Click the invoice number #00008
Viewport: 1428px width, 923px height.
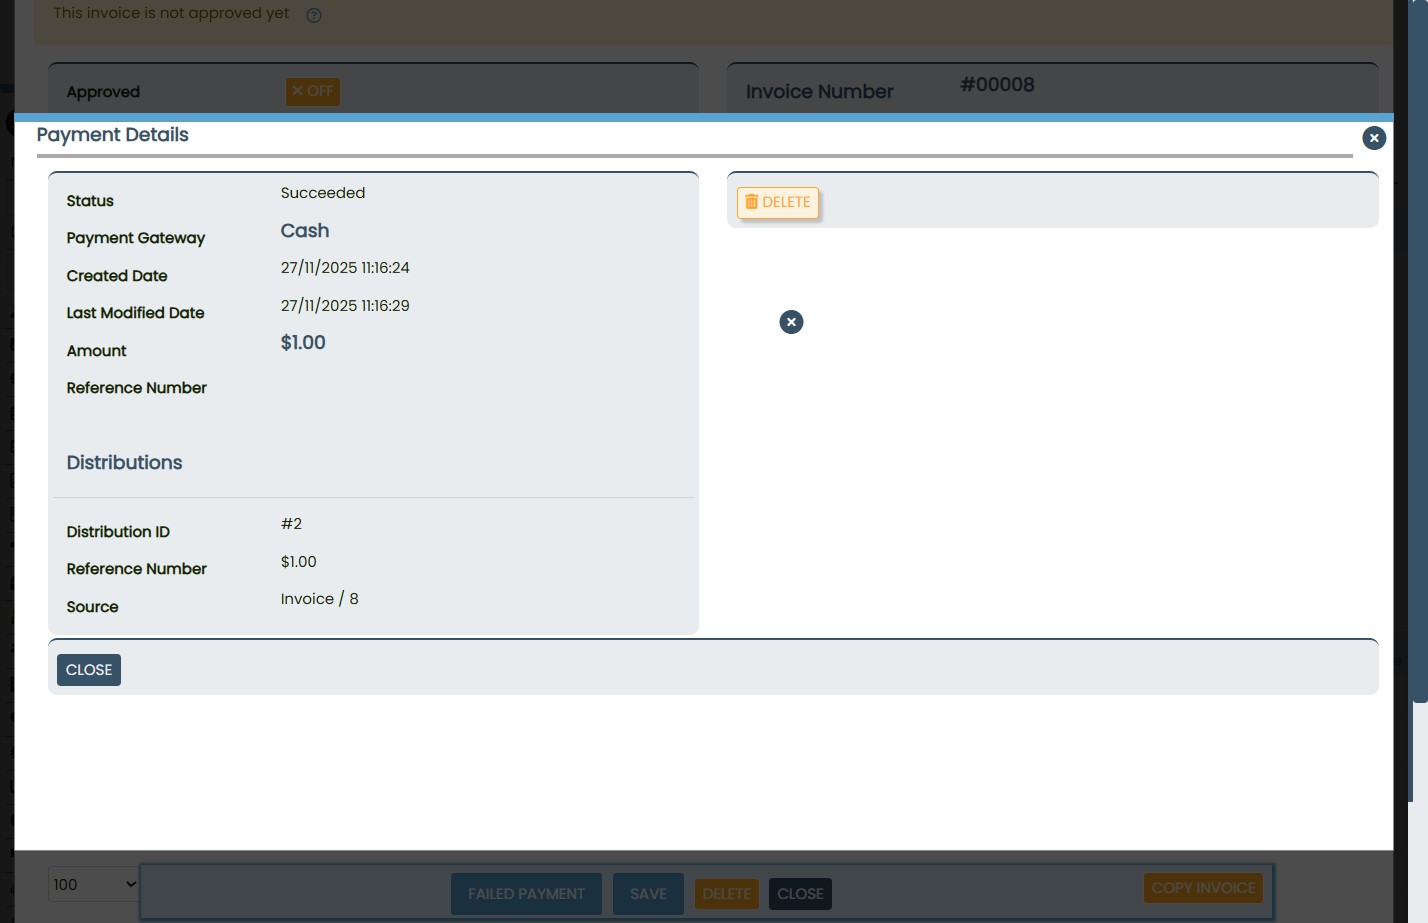[x=997, y=85]
